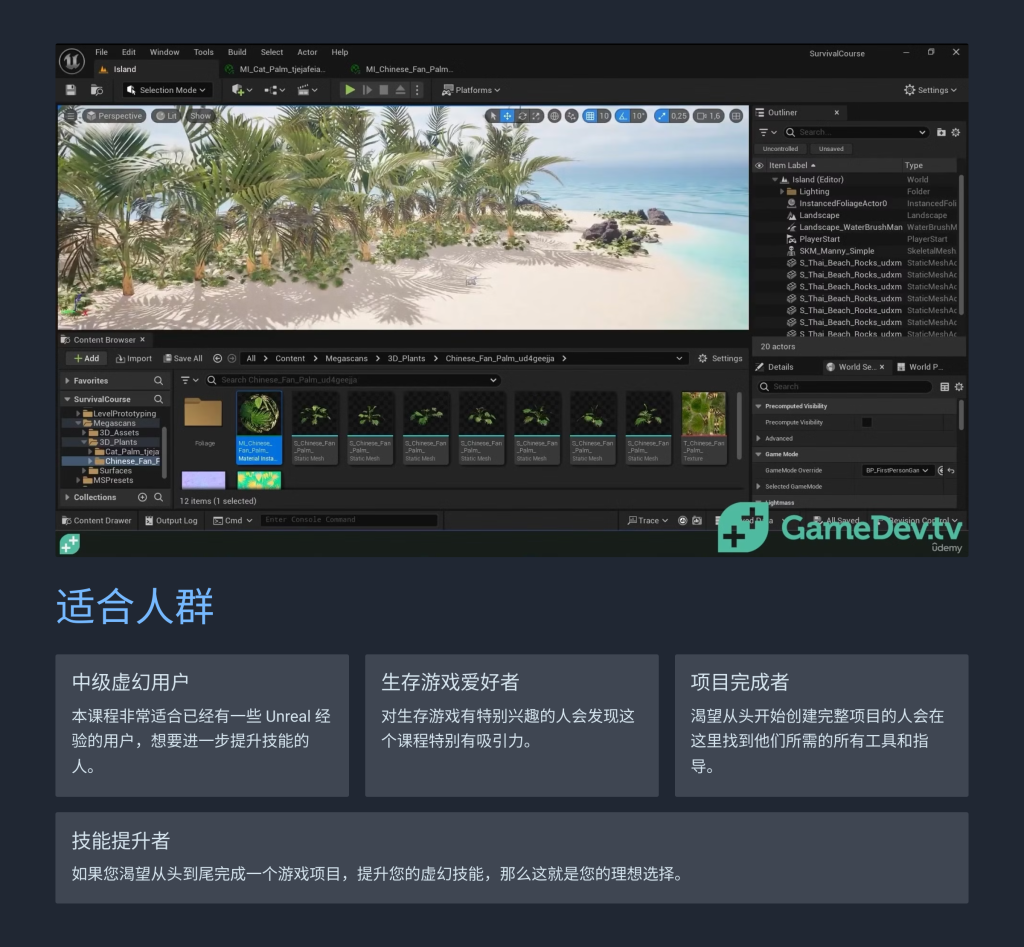Click the Add button in Content Browser
The width and height of the screenshot is (1024, 947).
click(x=86, y=359)
